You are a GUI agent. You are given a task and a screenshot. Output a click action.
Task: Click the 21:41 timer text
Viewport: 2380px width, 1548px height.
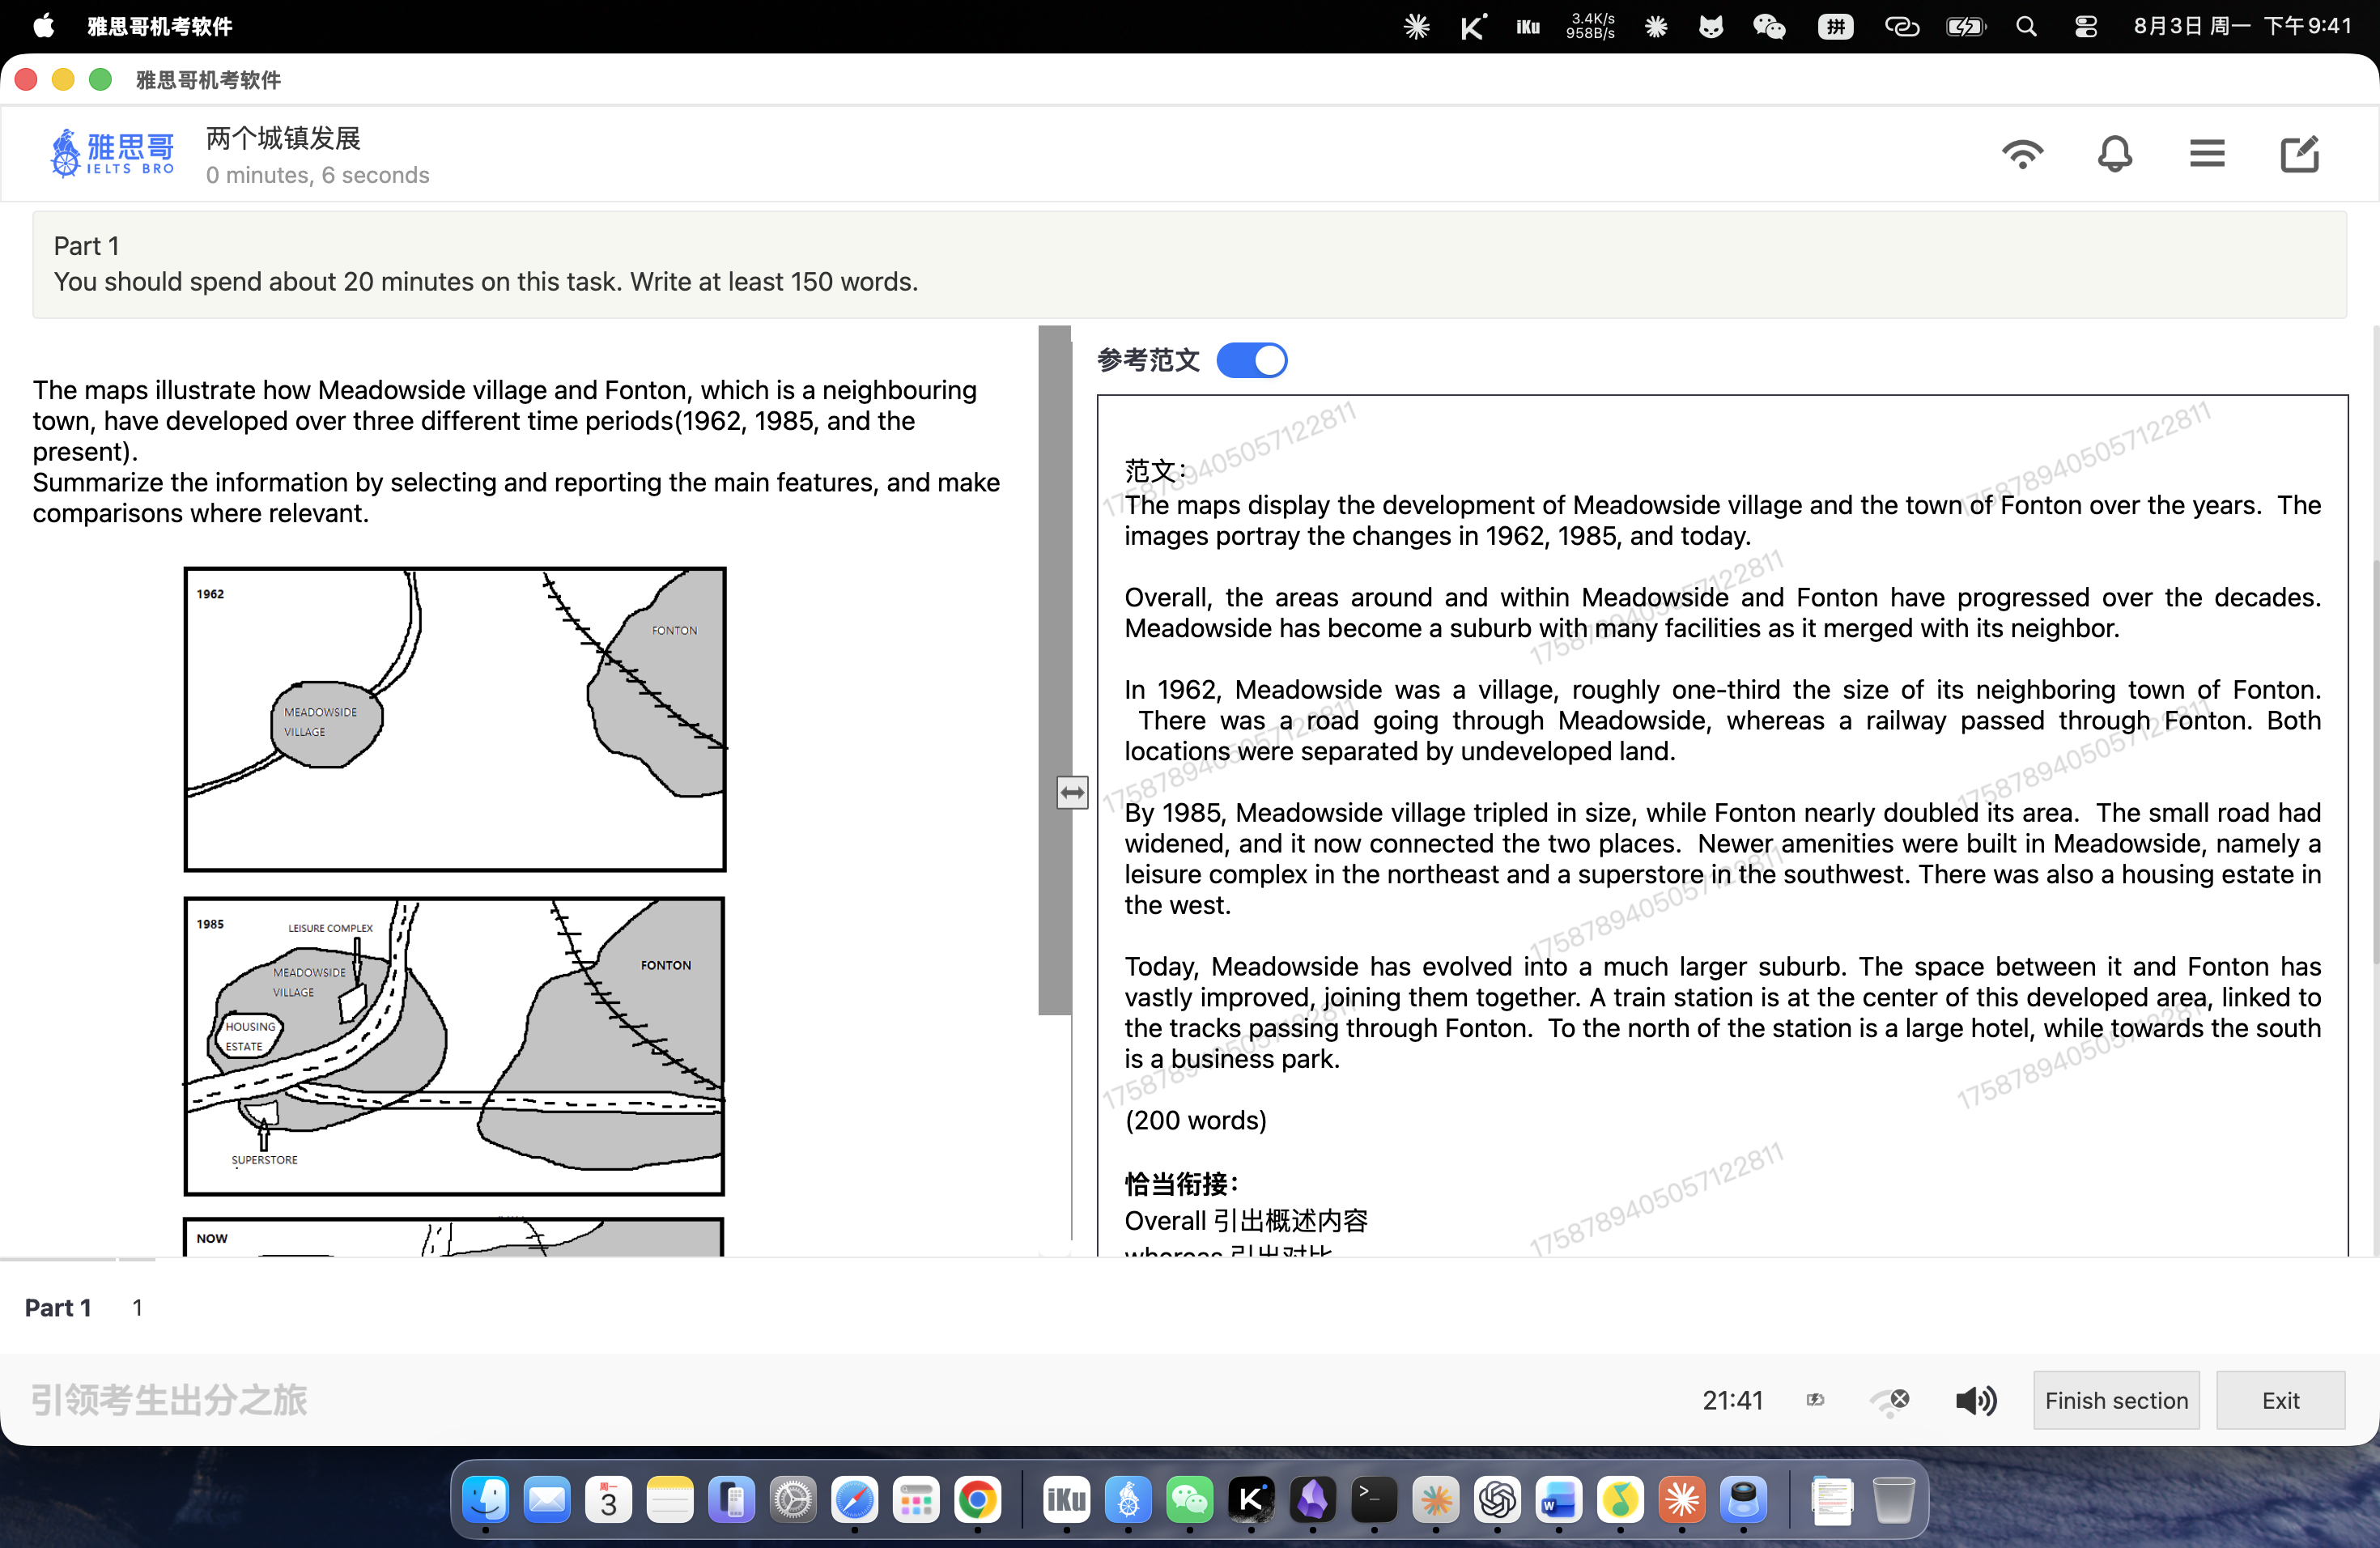point(1733,1400)
